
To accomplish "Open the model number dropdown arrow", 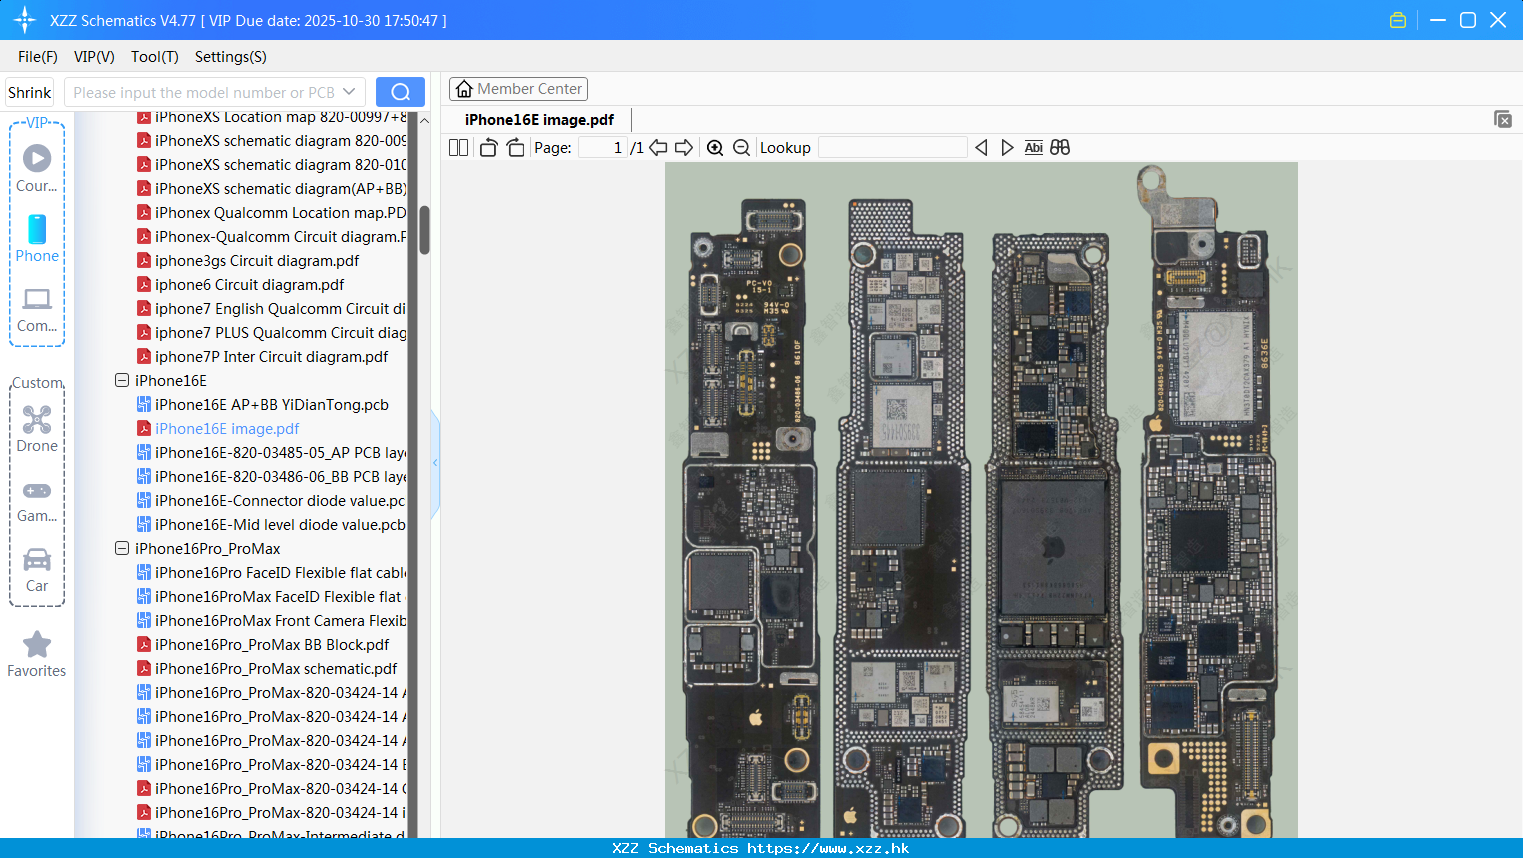I will (349, 92).
